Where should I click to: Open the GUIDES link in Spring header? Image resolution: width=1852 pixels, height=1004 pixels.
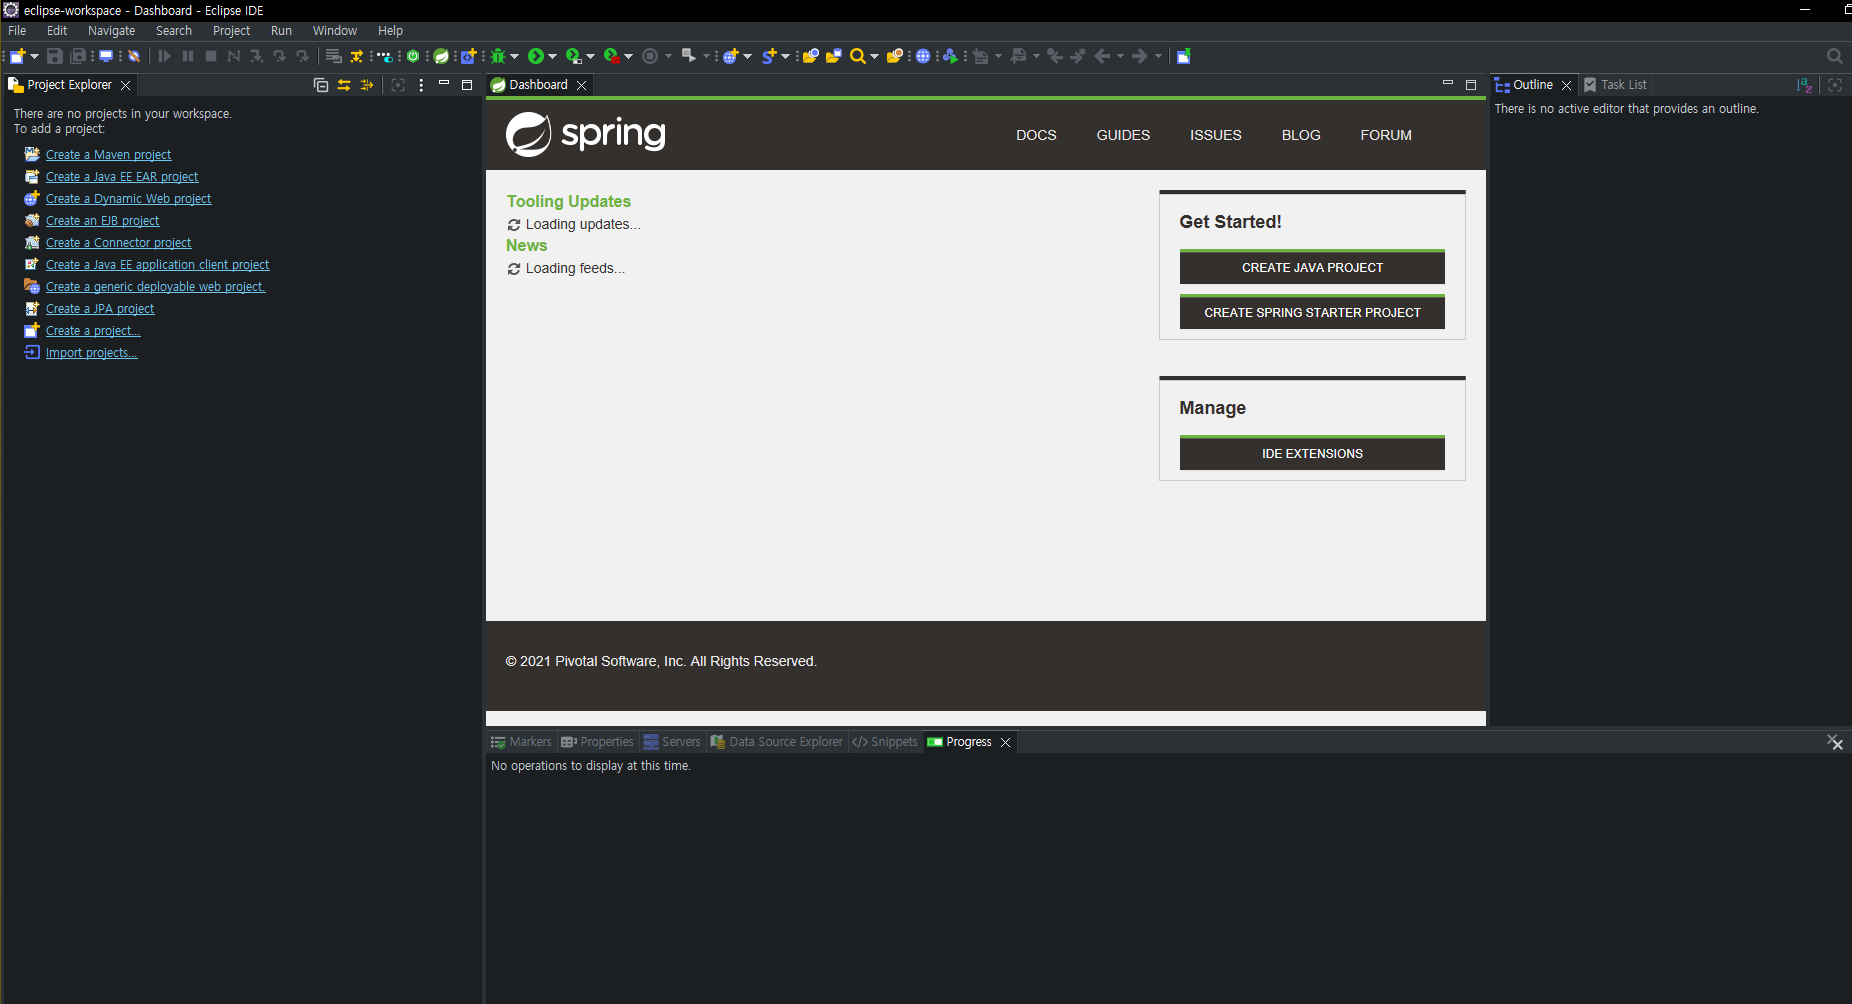coord(1123,135)
